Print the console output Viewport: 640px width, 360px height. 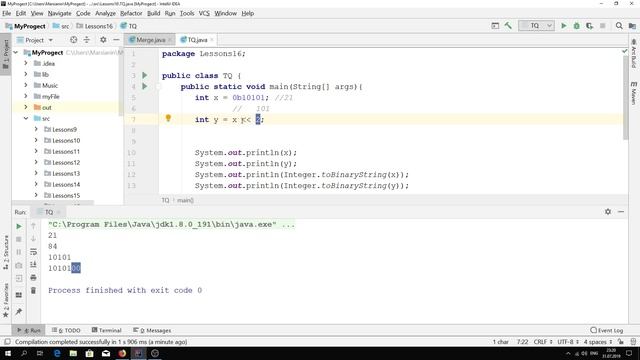[33, 278]
